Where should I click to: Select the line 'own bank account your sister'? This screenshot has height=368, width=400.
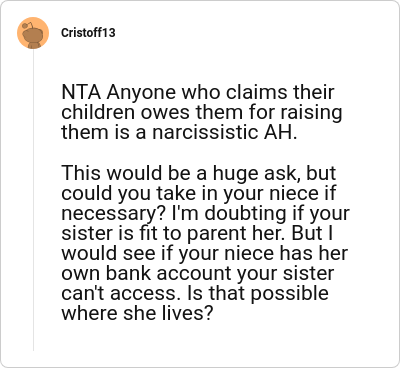[198, 273]
